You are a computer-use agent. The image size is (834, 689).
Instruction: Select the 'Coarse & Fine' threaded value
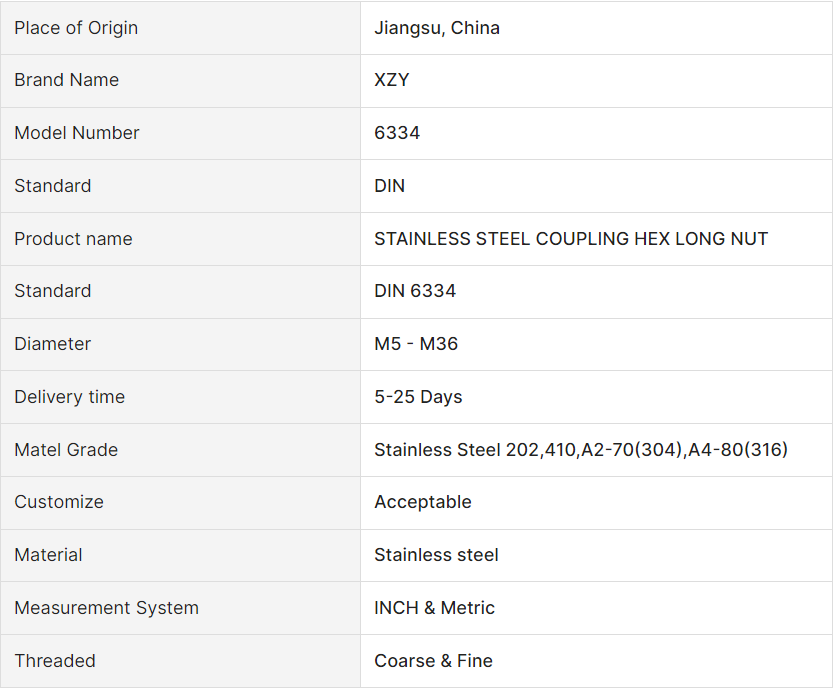click(x=433, y=661)
